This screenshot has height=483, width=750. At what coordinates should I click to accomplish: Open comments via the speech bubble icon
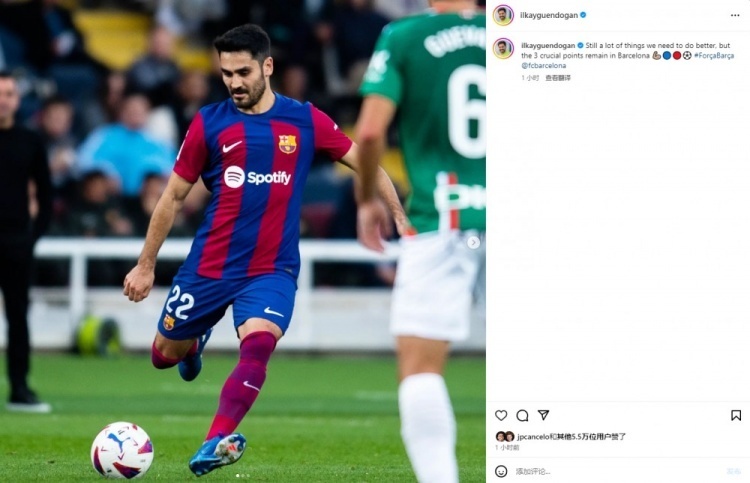point(522,415)
